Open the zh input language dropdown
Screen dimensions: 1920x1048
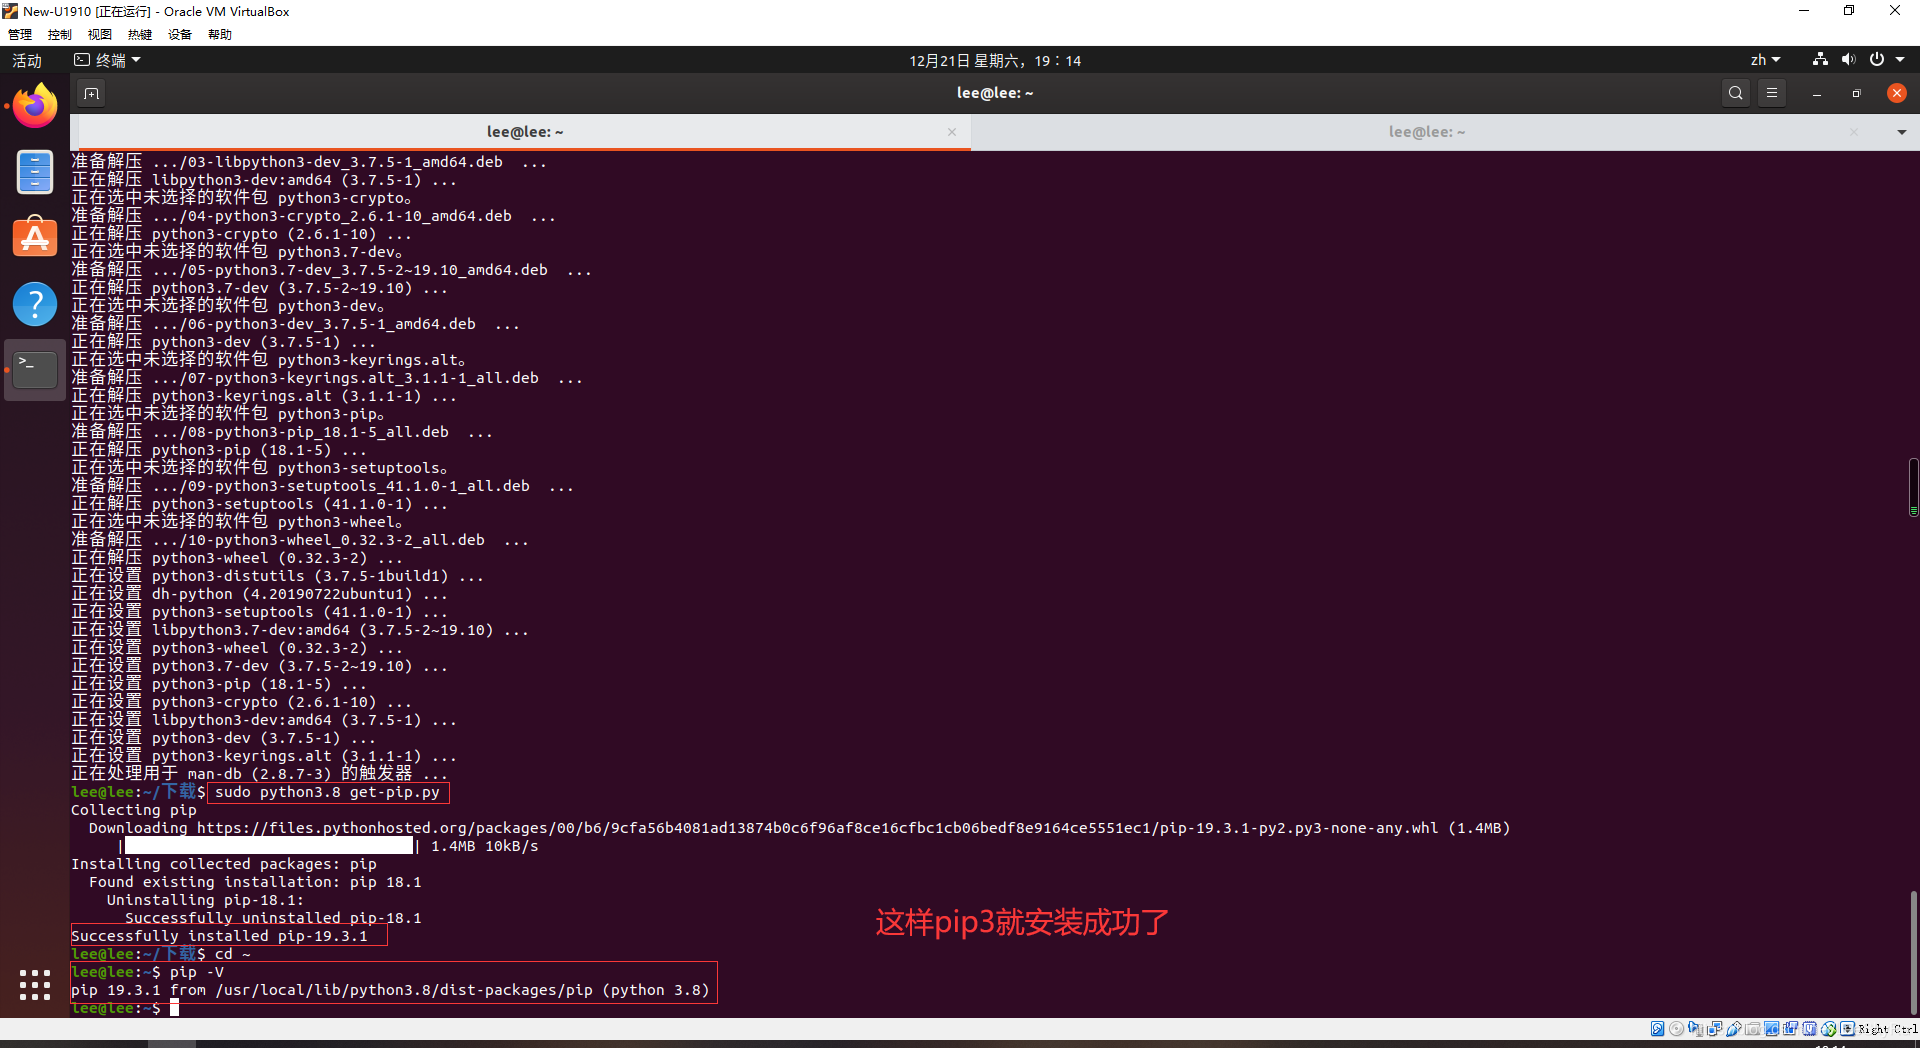click(x=1765, y=60)
